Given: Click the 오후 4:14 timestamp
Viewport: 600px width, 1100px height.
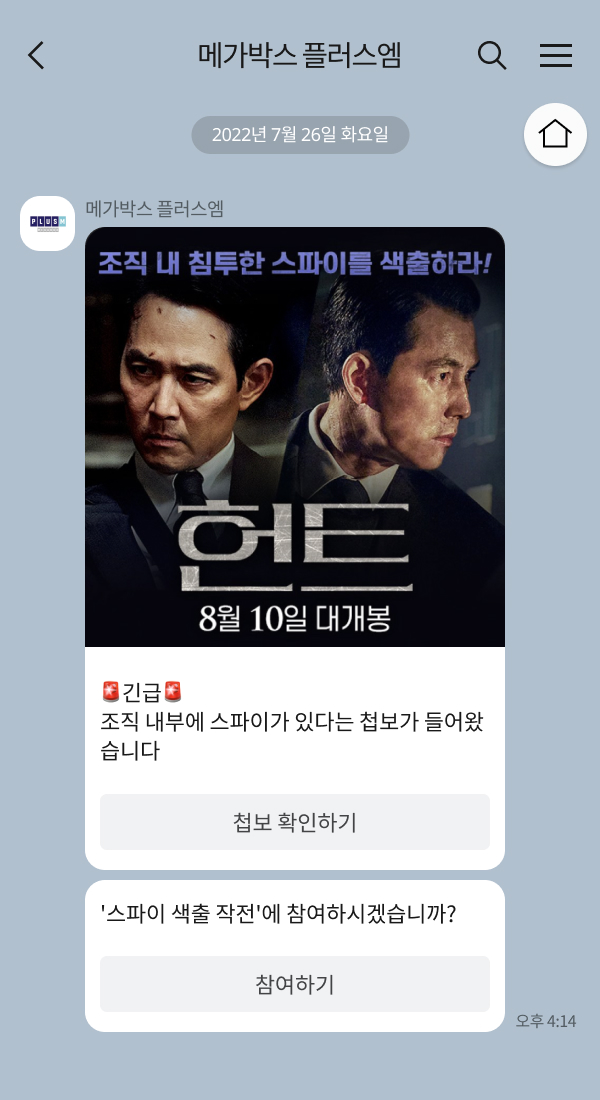Looking at the screenshot, I should 546,1021.
